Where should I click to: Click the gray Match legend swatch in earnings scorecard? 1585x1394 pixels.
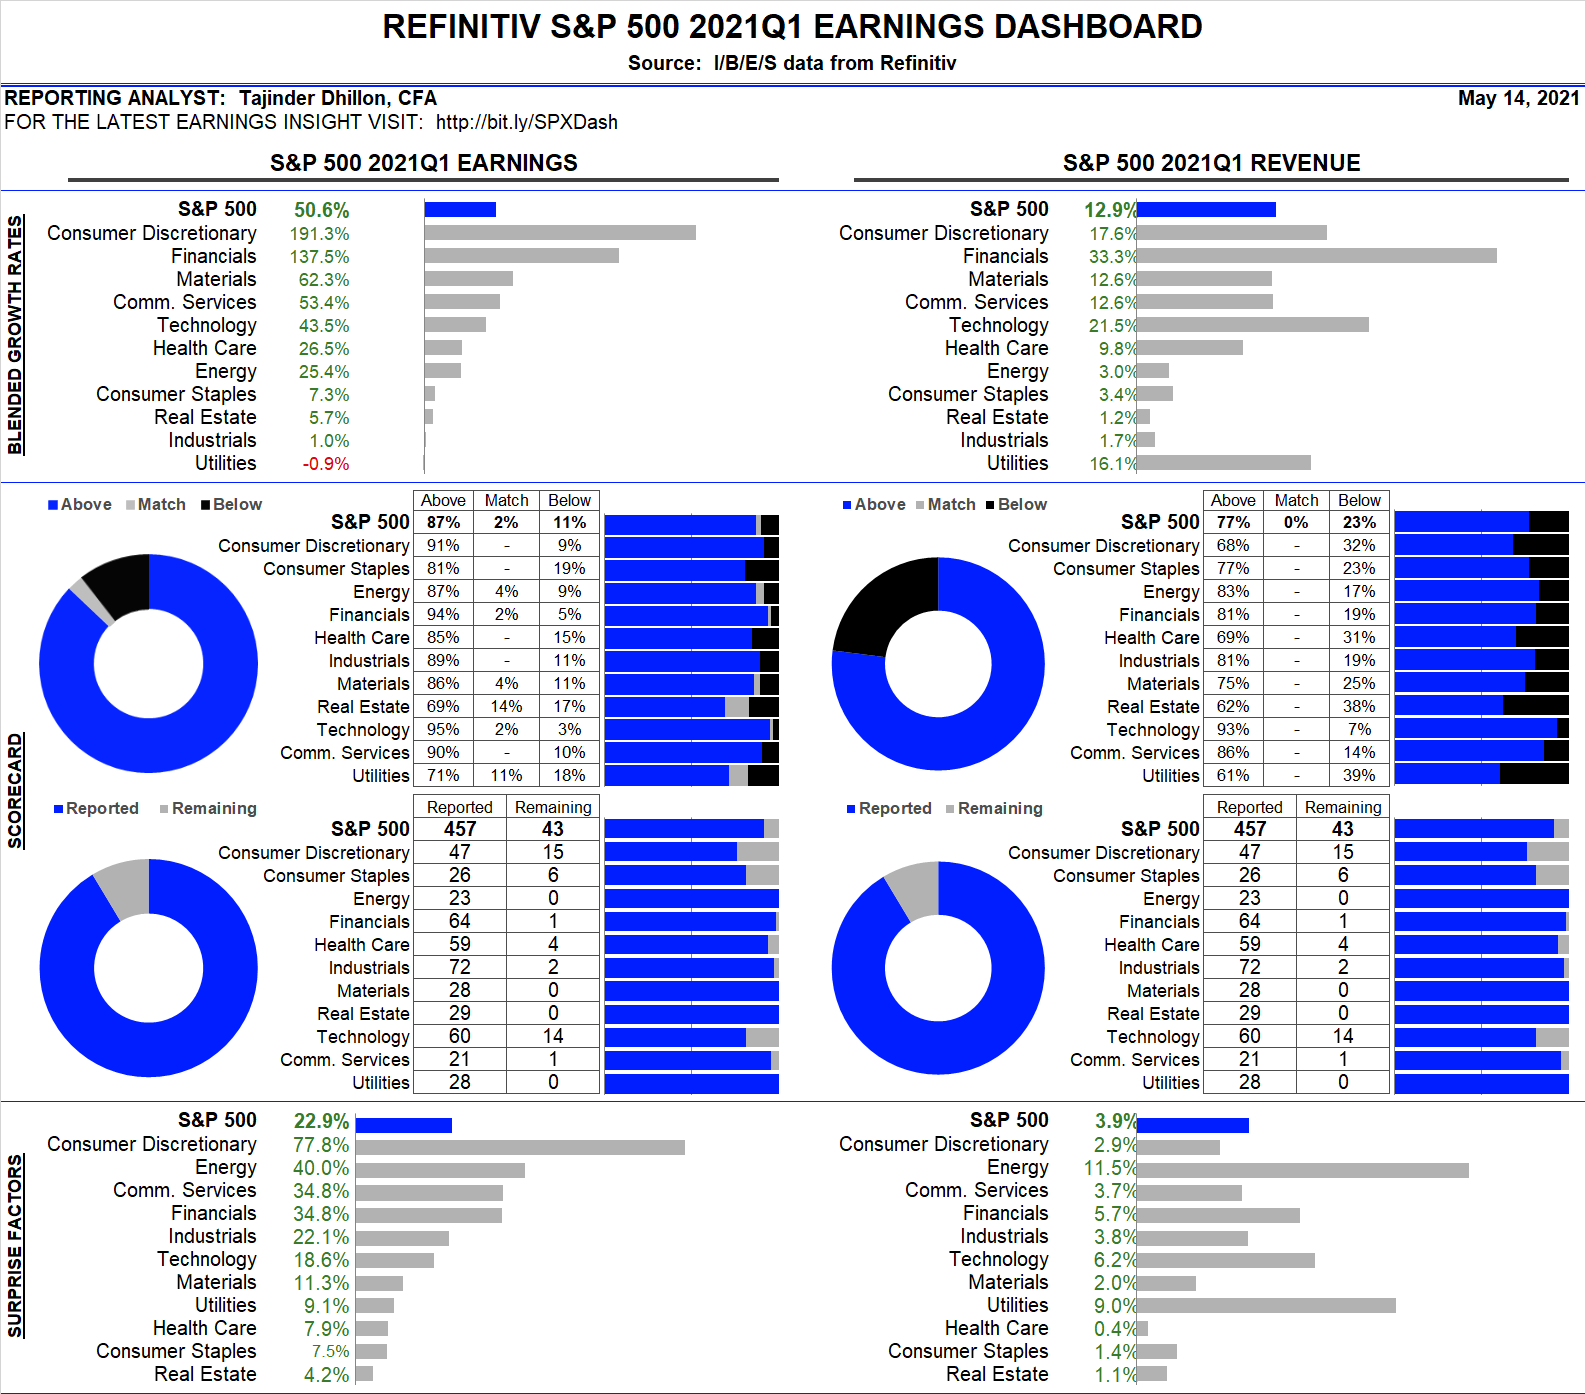130,505
